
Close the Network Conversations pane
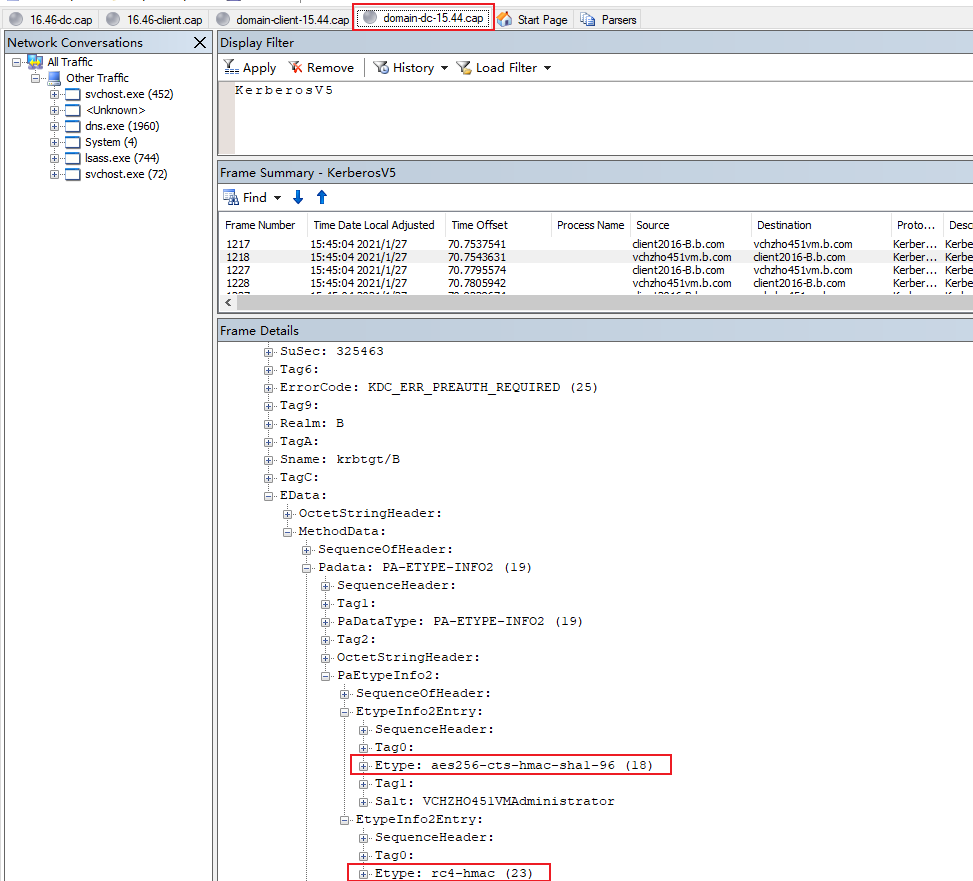coord(200,43)
